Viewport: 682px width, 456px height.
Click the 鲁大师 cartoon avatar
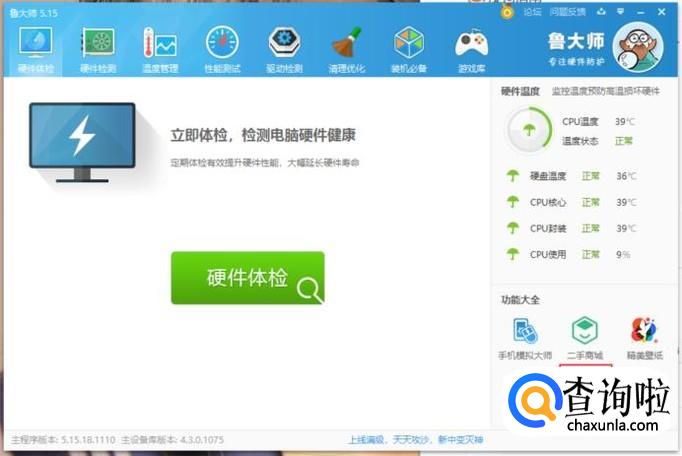(x=638, y=47)
